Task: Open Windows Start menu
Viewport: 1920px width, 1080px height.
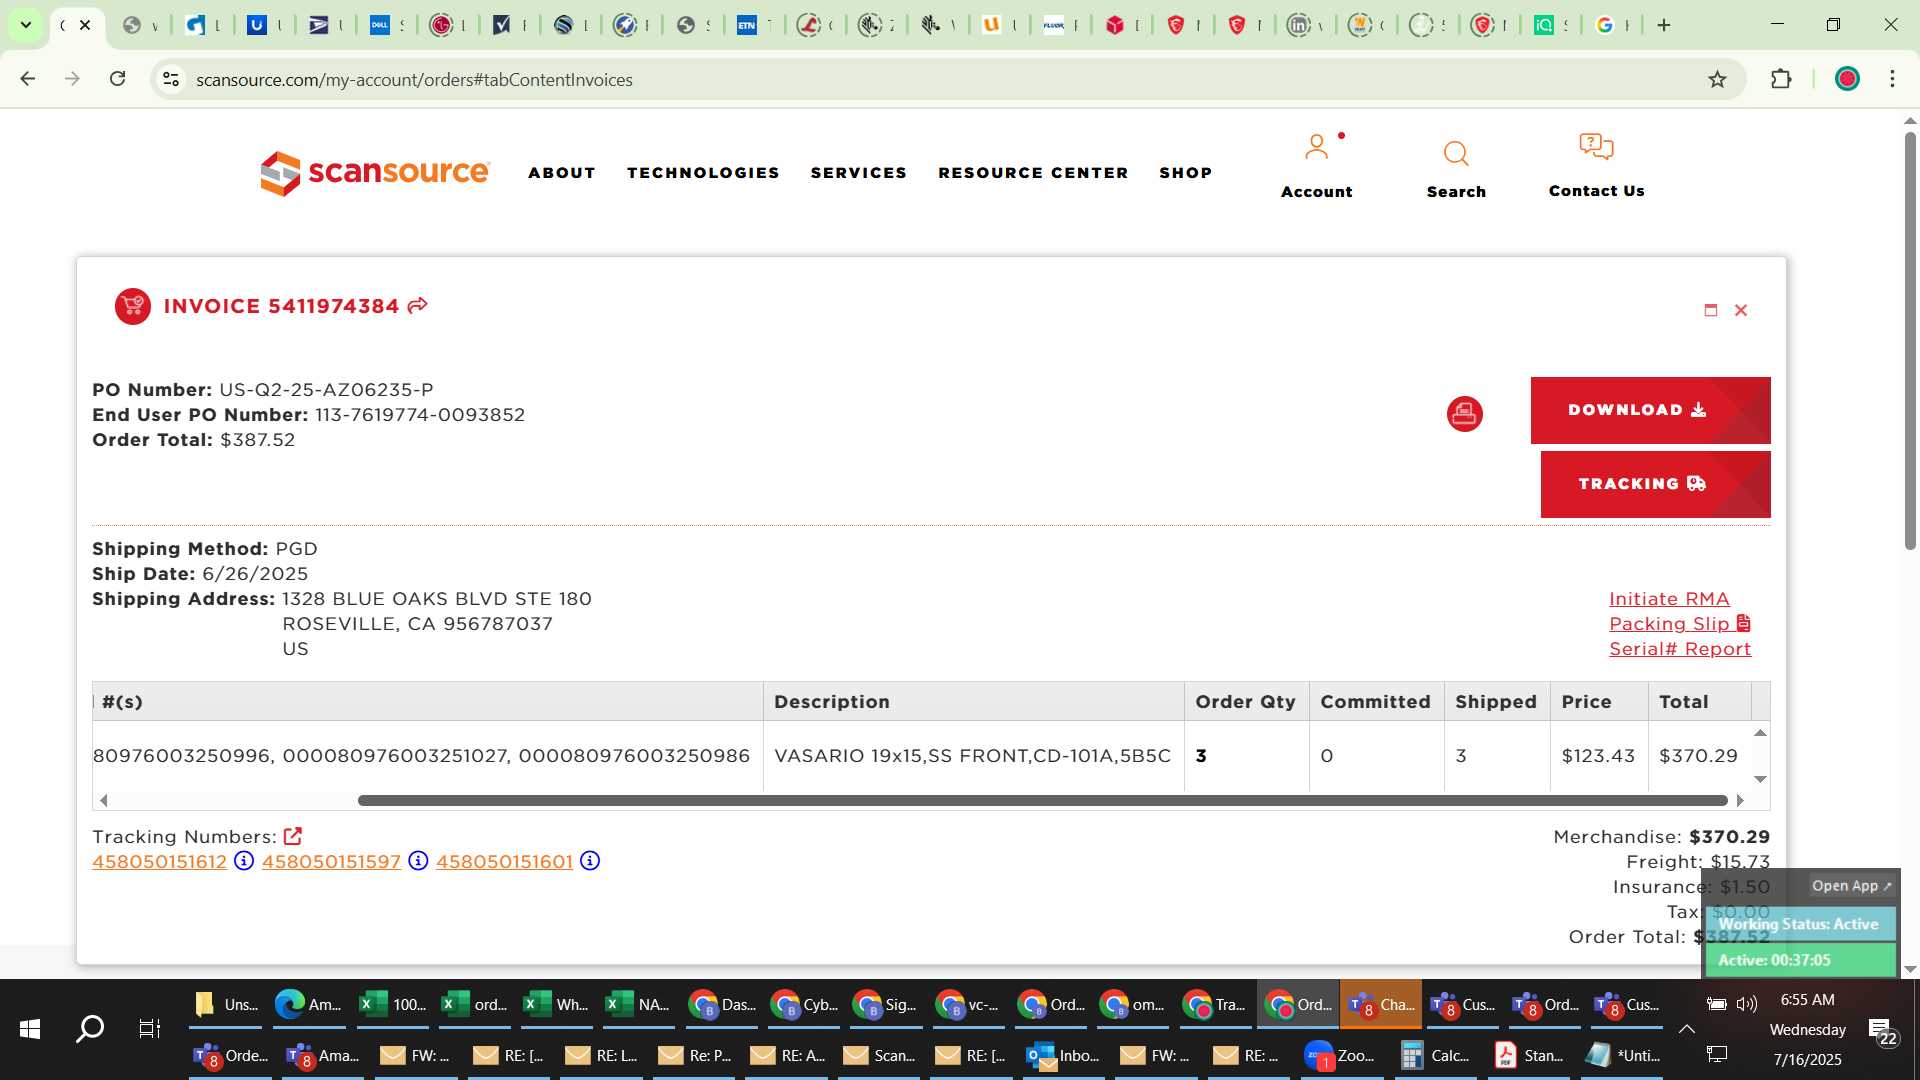Action: click(x=30, y=1028)
